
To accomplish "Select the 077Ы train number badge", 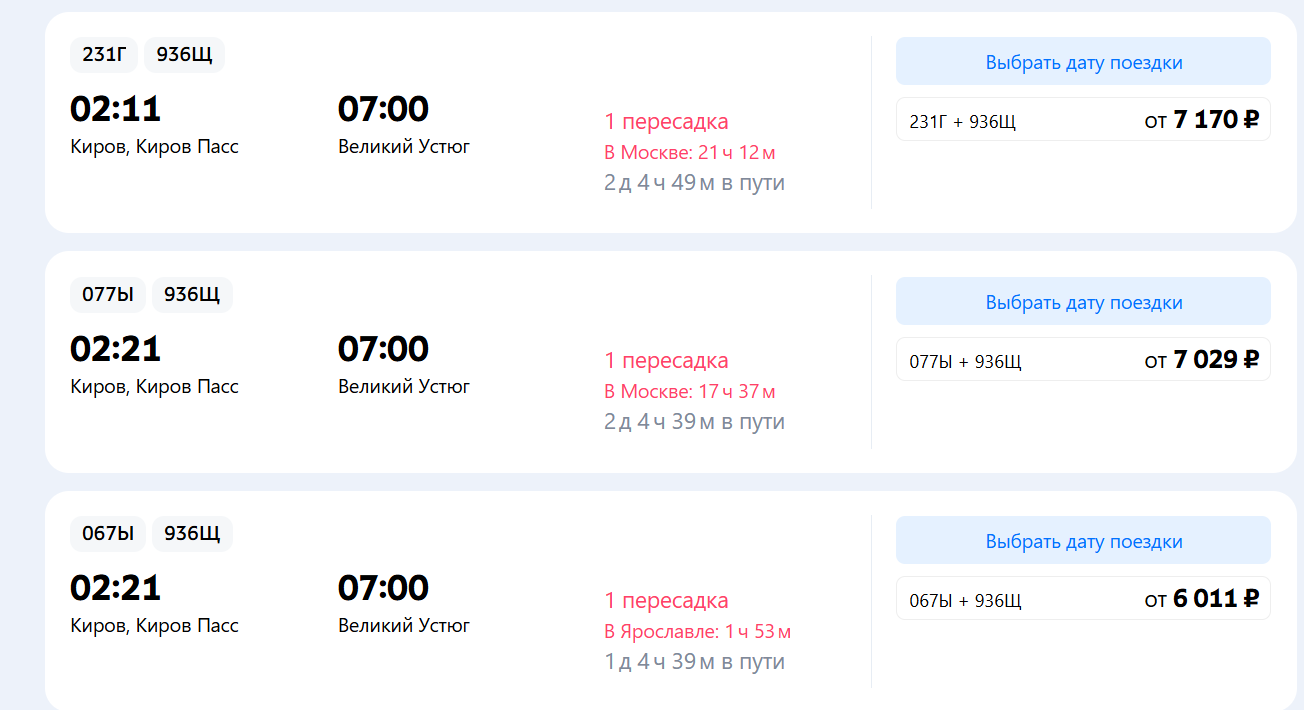I will pyautogui.click(x=108, y=295).
